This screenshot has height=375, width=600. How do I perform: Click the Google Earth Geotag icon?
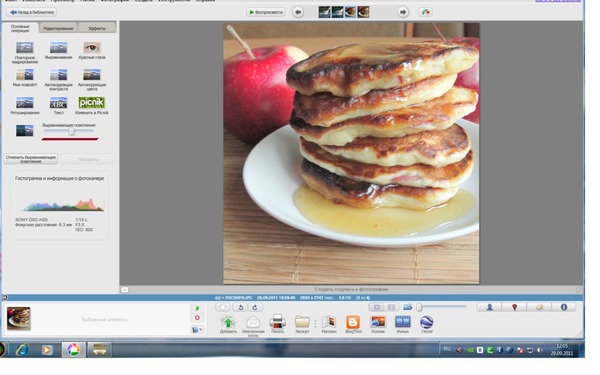pyautogui.click(x=426, y=322)
